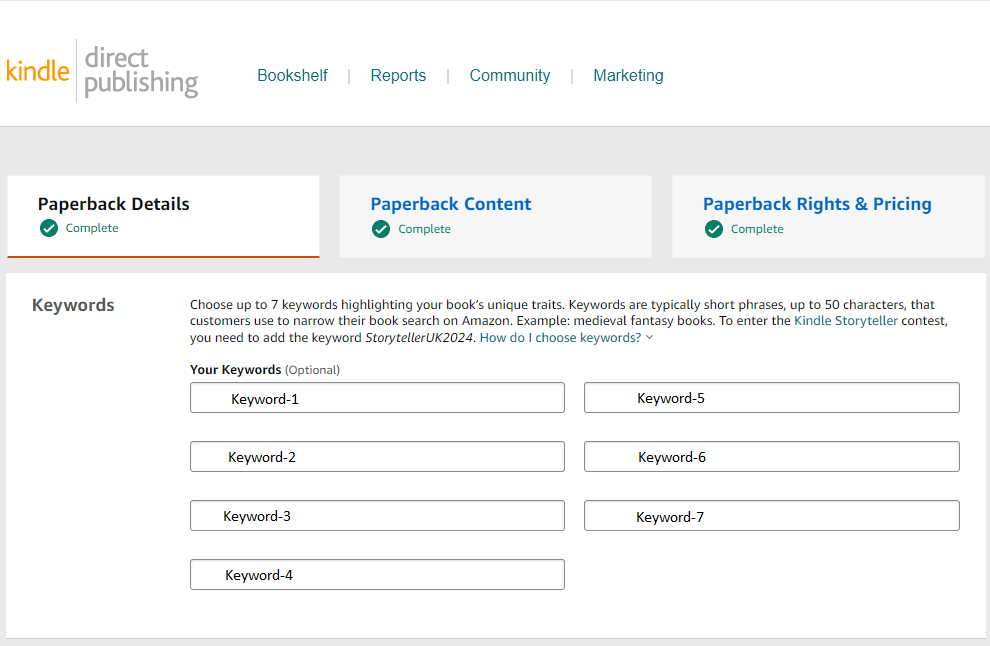Screen dimensions: 990x646
Task: Click the Keyword-5 field
Action: point(771,397)
